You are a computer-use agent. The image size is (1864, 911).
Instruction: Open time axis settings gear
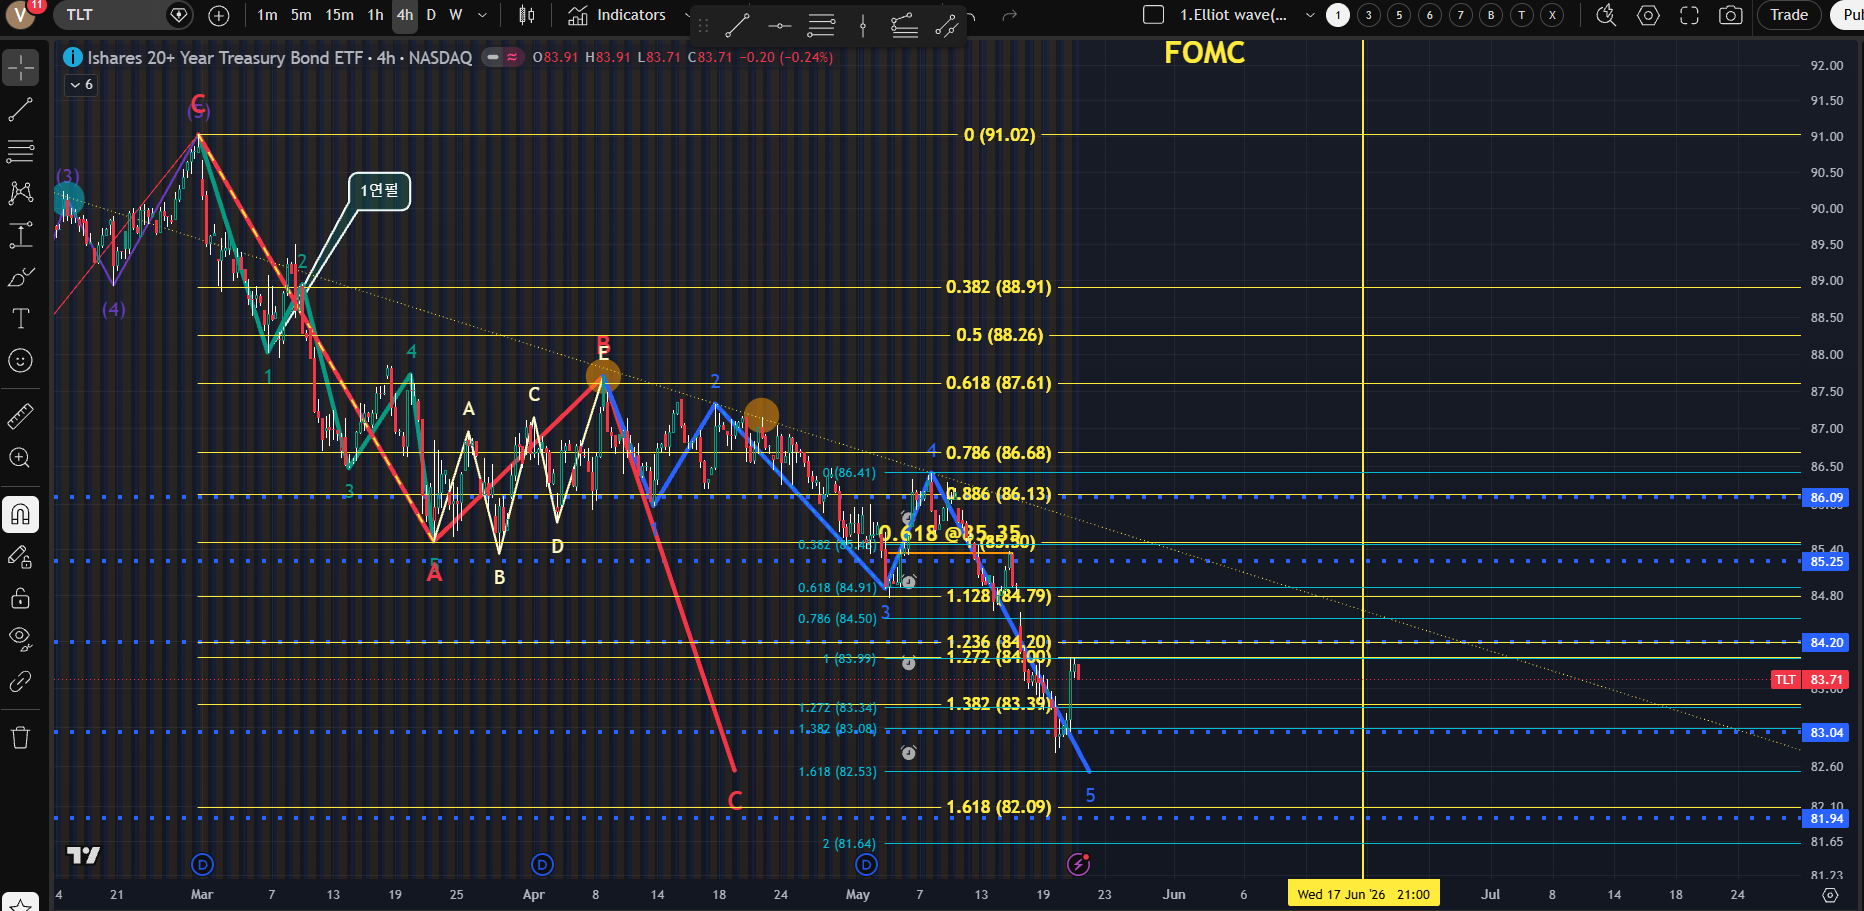point(1830,895)
